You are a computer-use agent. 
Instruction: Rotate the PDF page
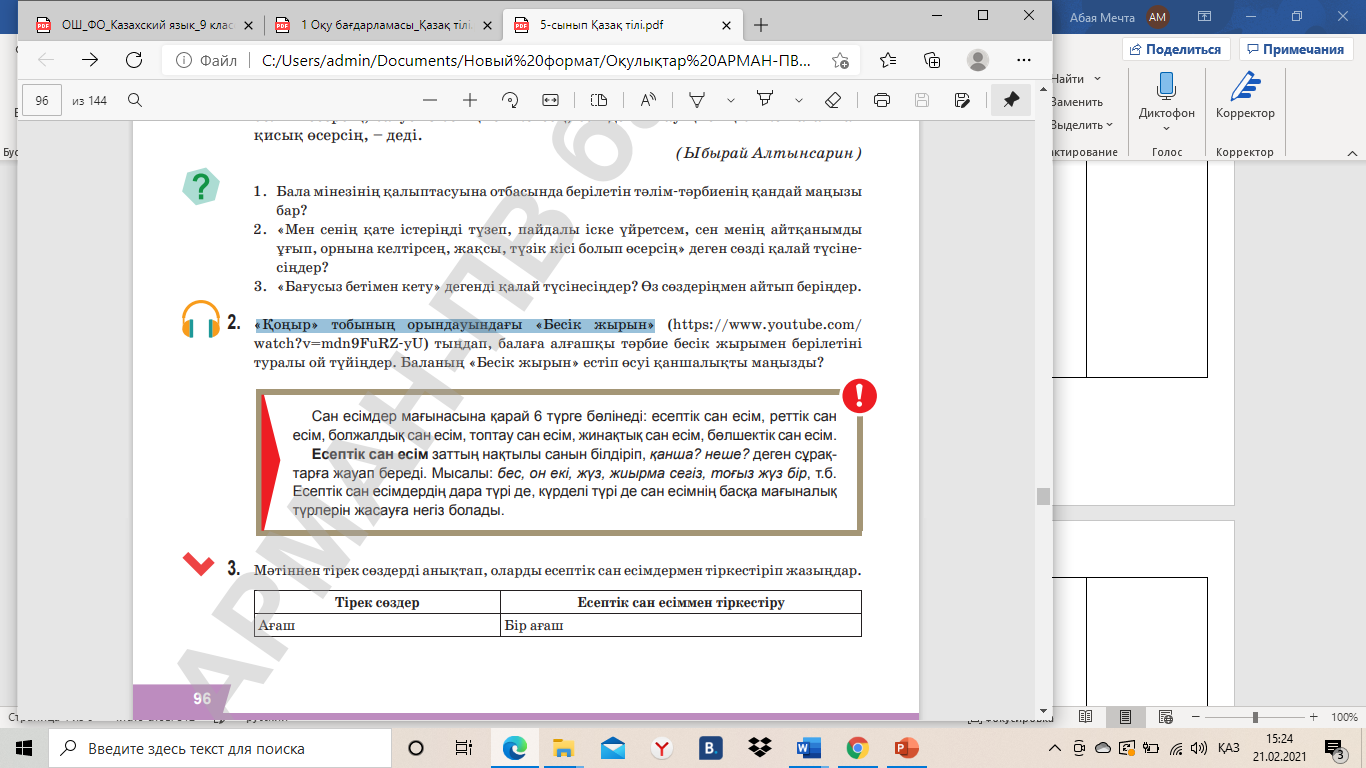(510, 100)
